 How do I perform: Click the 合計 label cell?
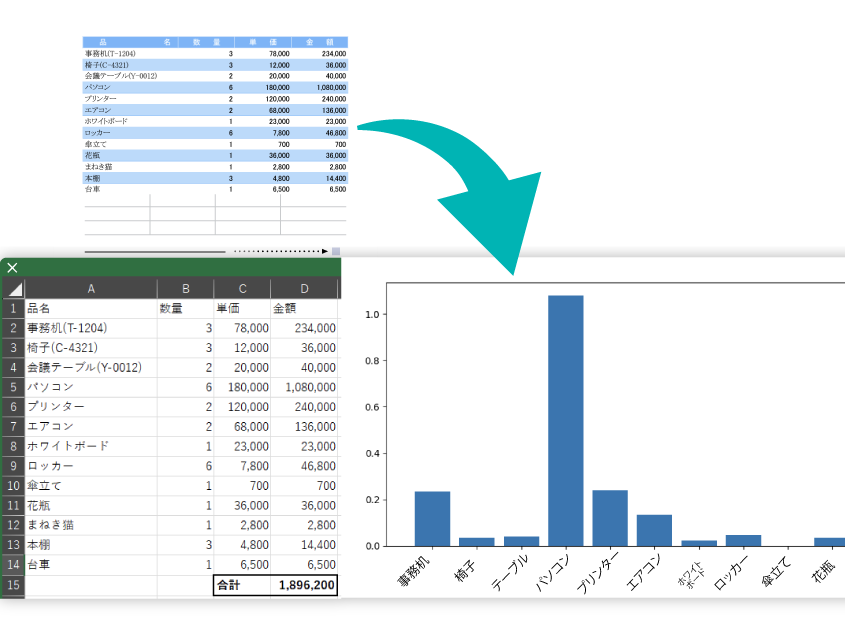243,585
